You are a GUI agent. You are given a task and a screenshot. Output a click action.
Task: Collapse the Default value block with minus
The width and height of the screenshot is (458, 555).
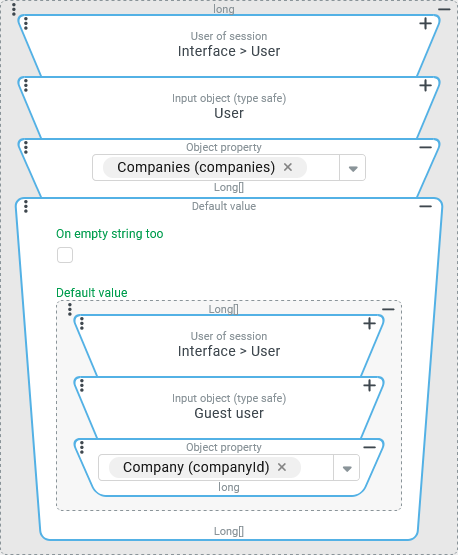click(425, 206)
